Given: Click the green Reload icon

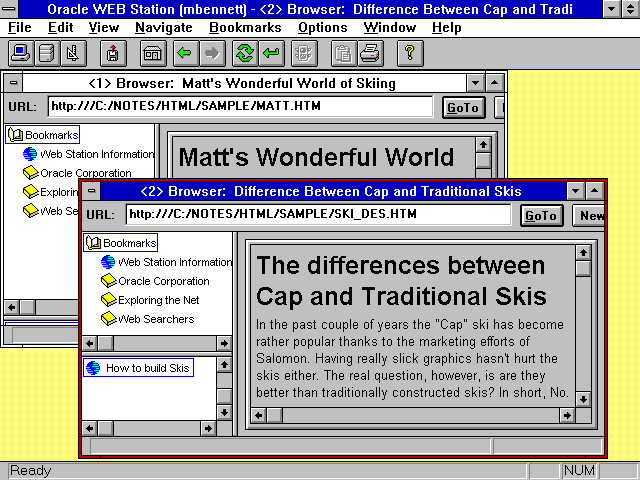Looking at the screenshot, I should pos(244,53).
